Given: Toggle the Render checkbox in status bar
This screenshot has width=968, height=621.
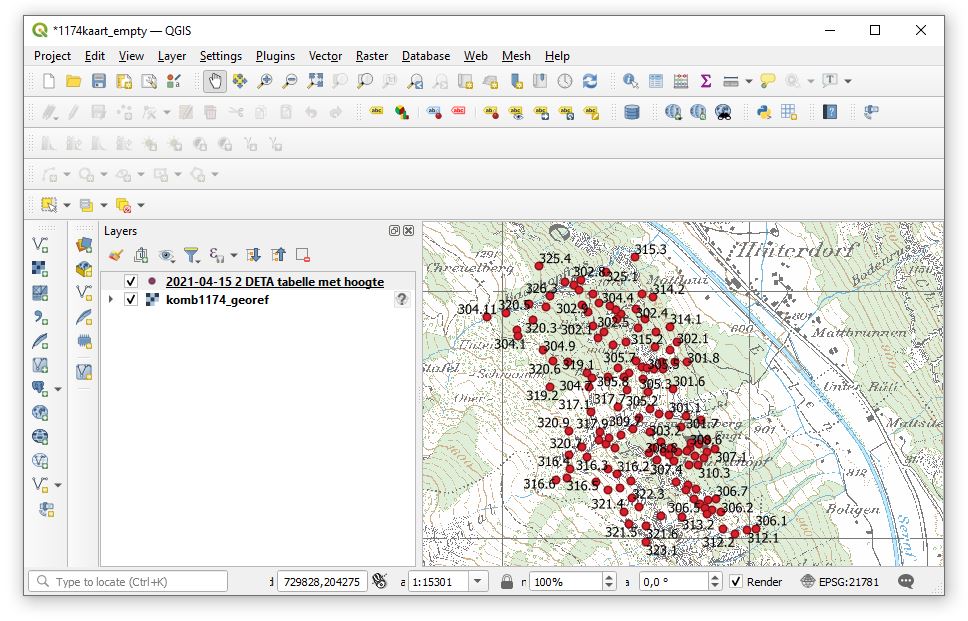Looking at the screenshot, I should pos(736,582).
